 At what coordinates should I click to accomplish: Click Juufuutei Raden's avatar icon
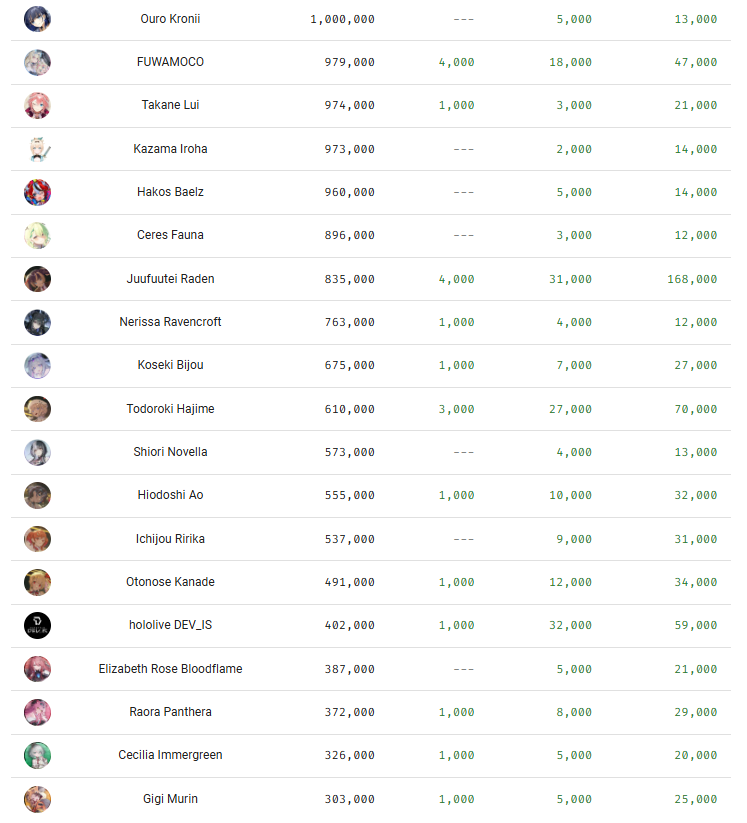37,279
